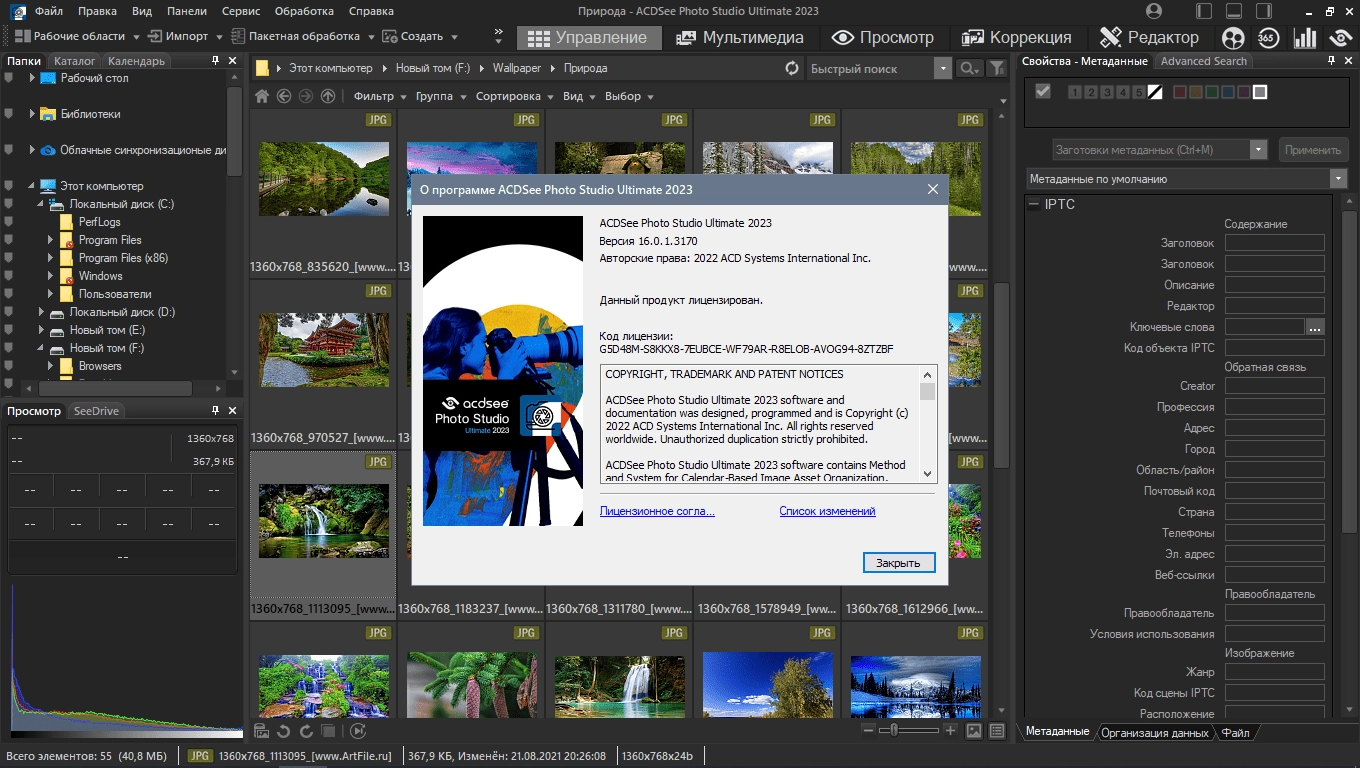Set rating 4 in metadata panel

tap(1123, 92)
